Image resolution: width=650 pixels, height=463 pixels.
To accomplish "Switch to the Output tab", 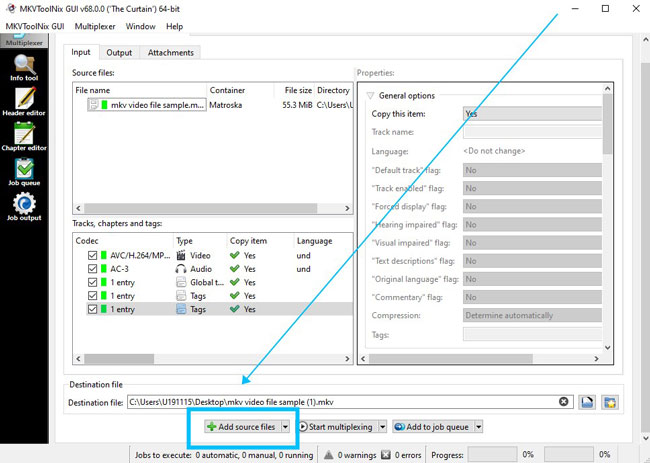I will pos(119,53).
